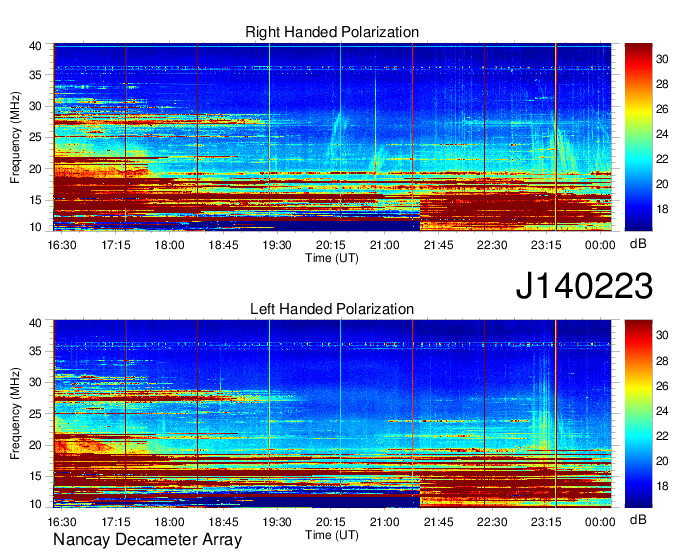Click 40 MHz tick on left-handed plot

[35, 323]
